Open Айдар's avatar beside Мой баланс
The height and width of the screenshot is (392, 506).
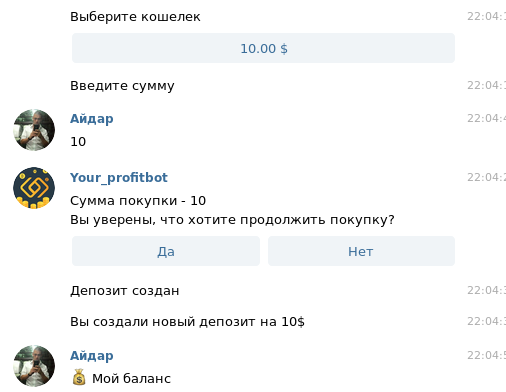[34, 366]
